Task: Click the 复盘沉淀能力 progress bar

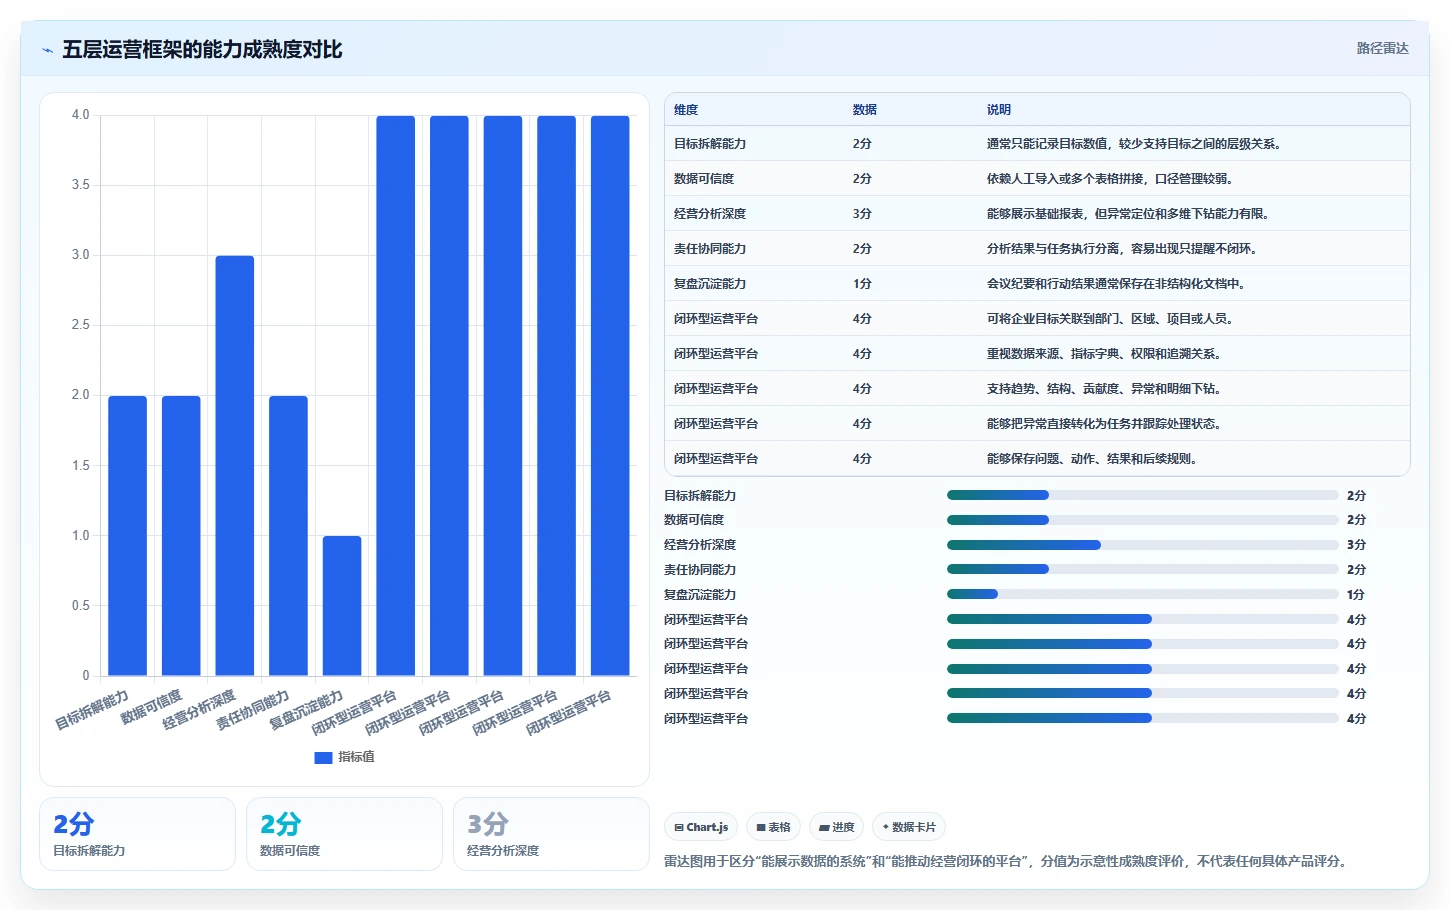Action: [x=1142, y=594]
